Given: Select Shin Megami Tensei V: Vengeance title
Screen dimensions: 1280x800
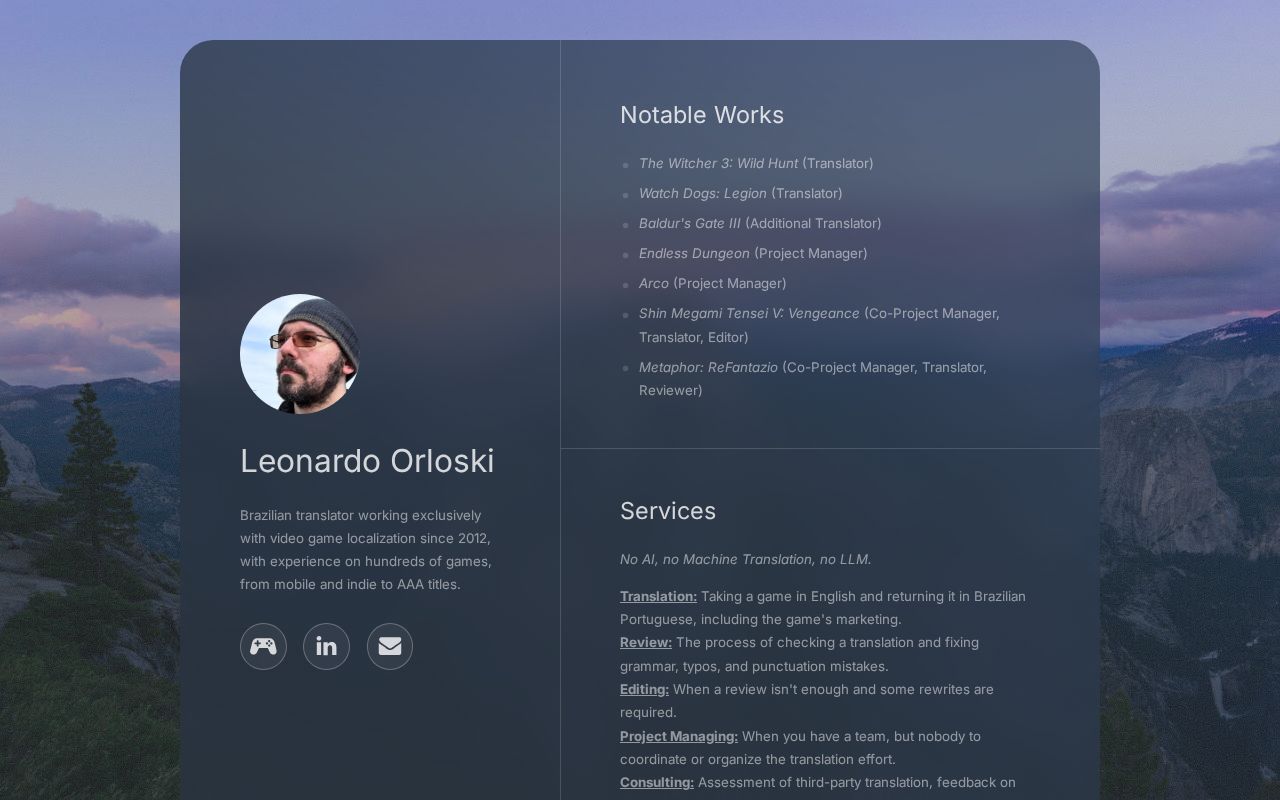Looking at the screenshot, I should 748,313.
